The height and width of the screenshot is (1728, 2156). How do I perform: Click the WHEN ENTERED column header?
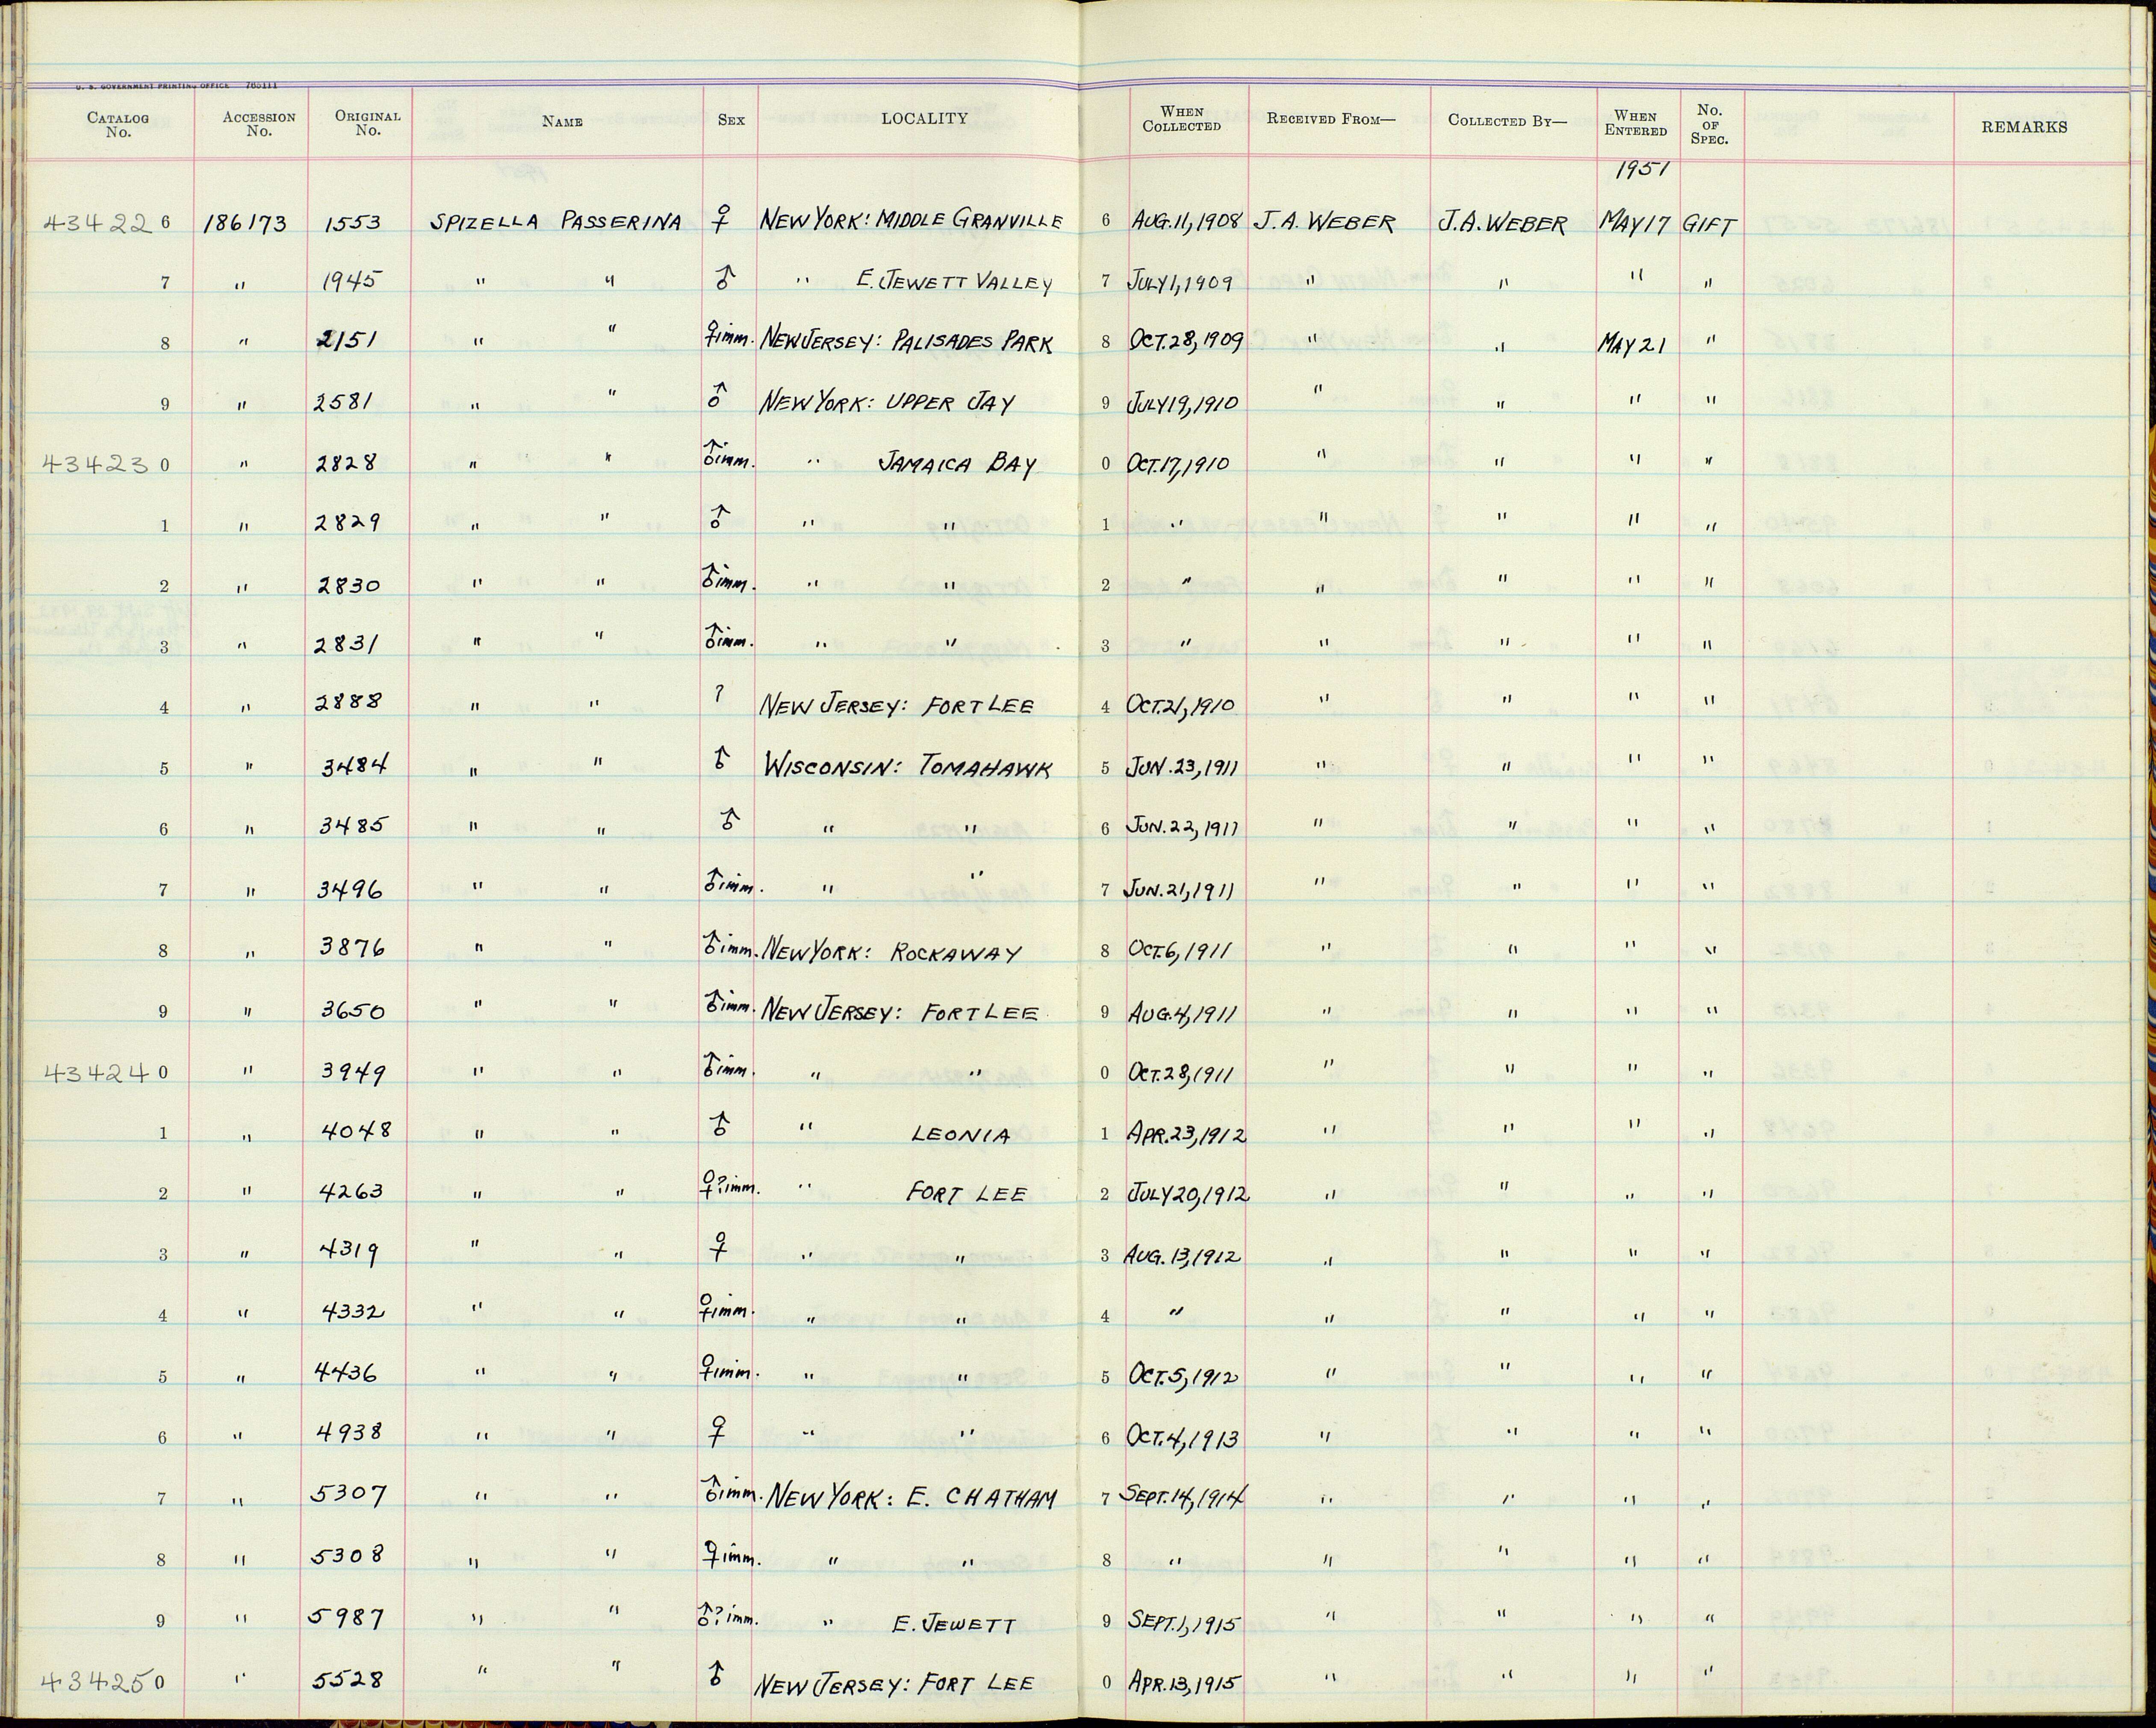(x=1636, y=123)
